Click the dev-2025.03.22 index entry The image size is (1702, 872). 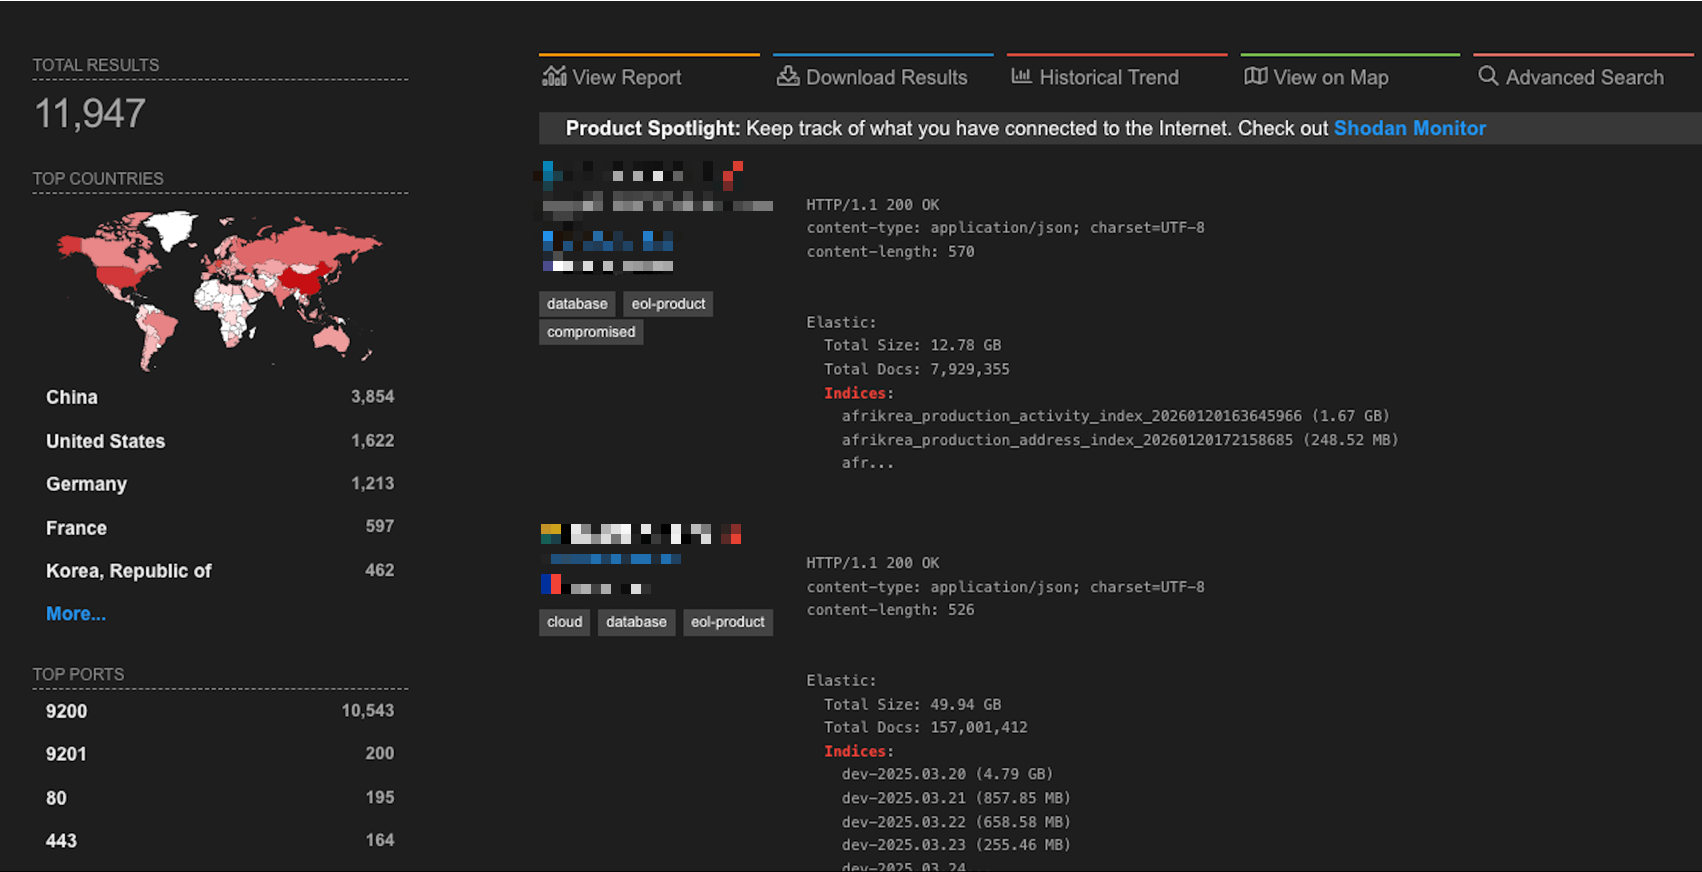pos(956,822)
